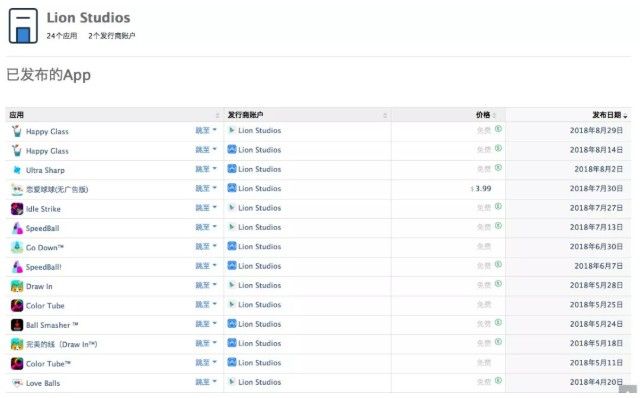The height and width of the screenshot is (398, 643).
Task: Click App Store icon in Happy Glass 8月14日 row
Action: tap(232, 149)
